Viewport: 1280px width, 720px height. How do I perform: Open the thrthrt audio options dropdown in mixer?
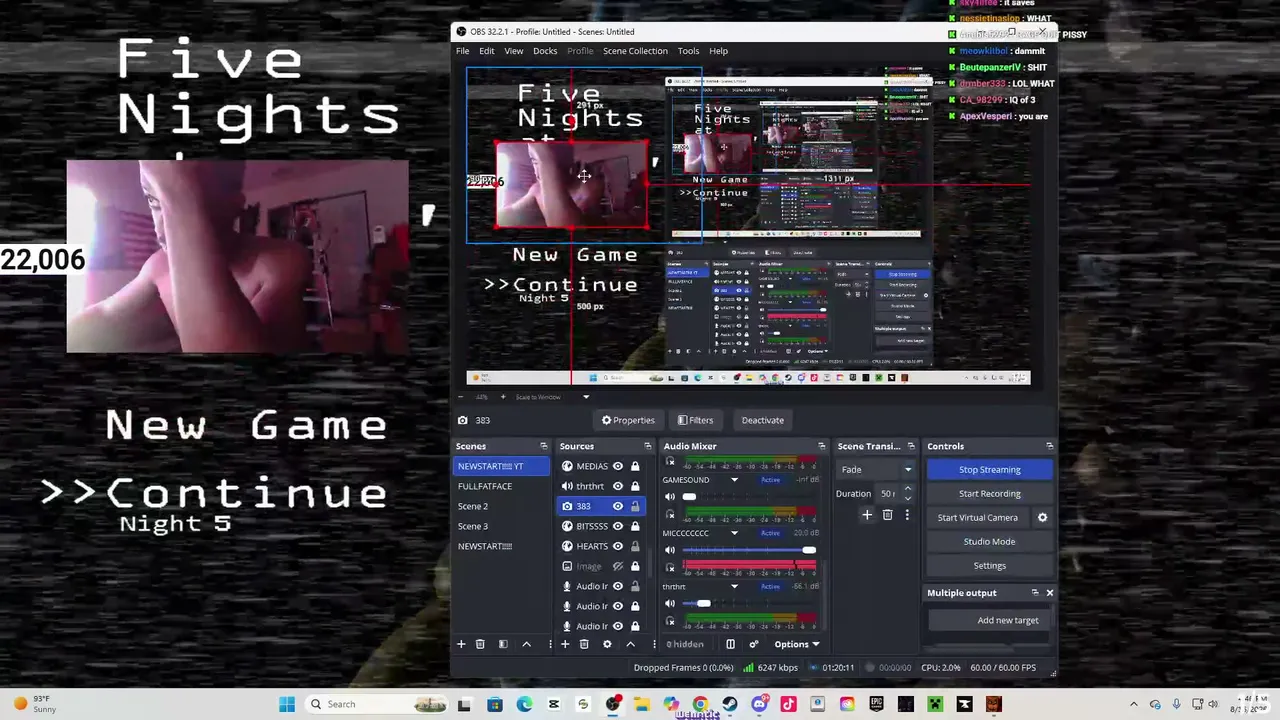pyautogui.click(x=734, y=587)
